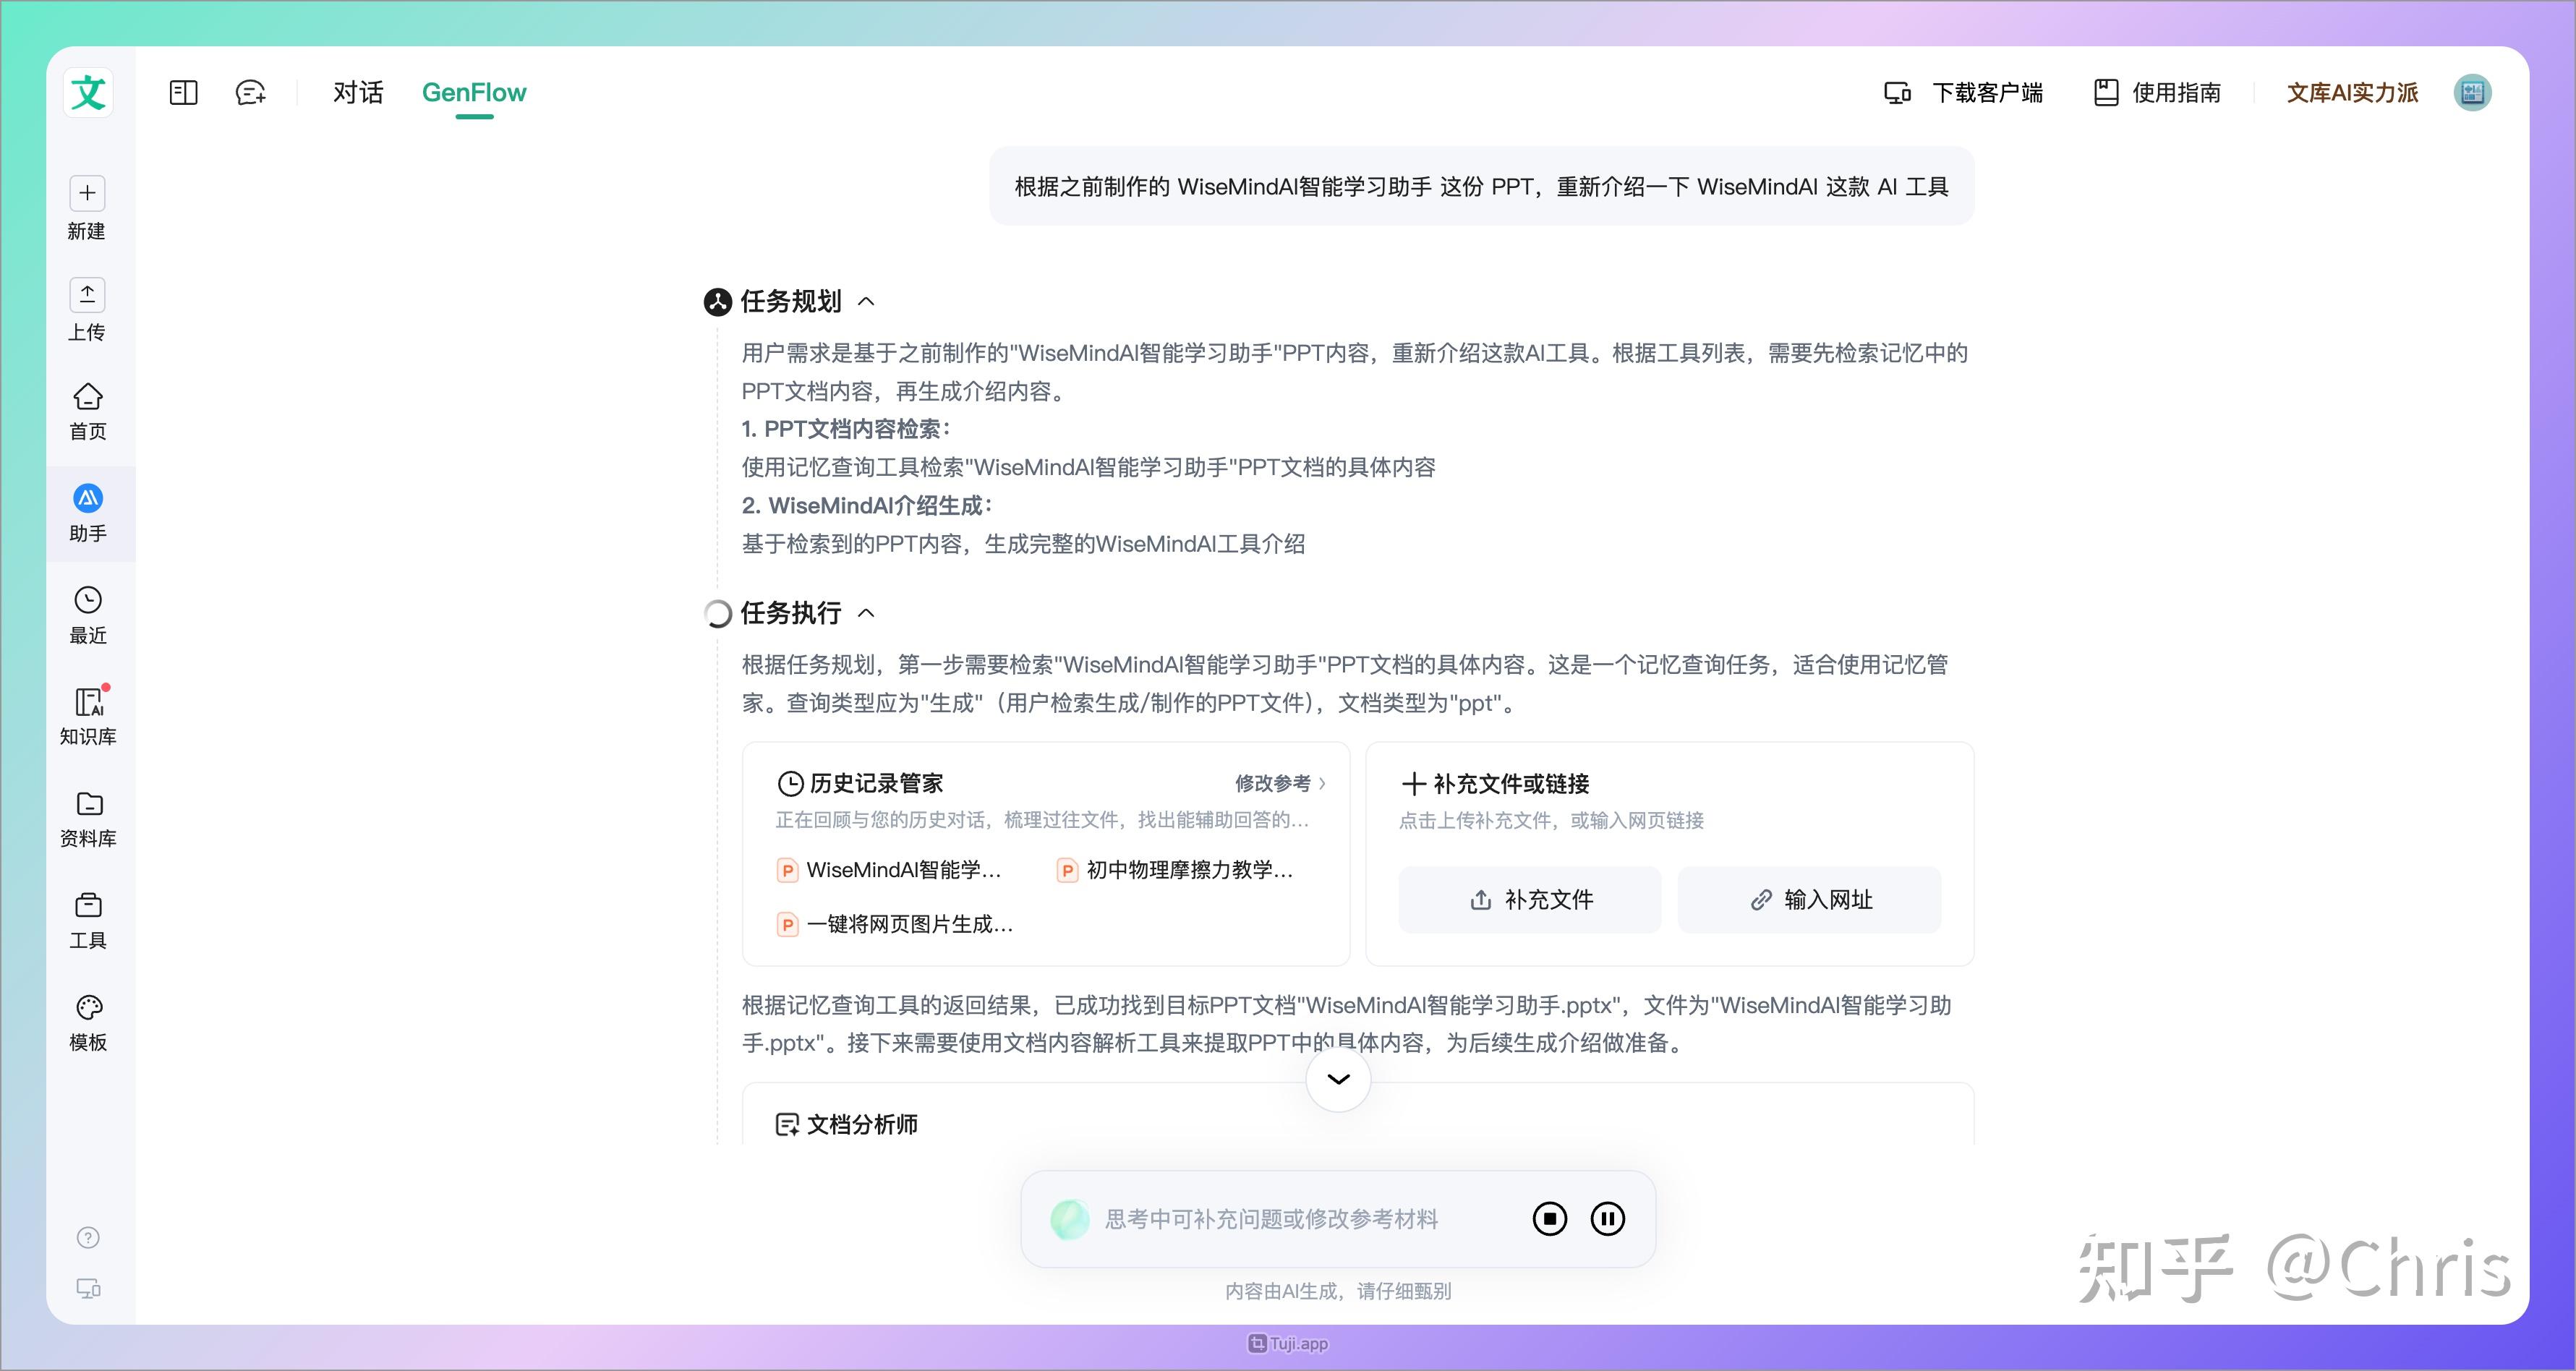Screen dimensions: 2576x1371
Task: Open 知识库 knowledge base in sidebar
Action: (x=87, y=702)
